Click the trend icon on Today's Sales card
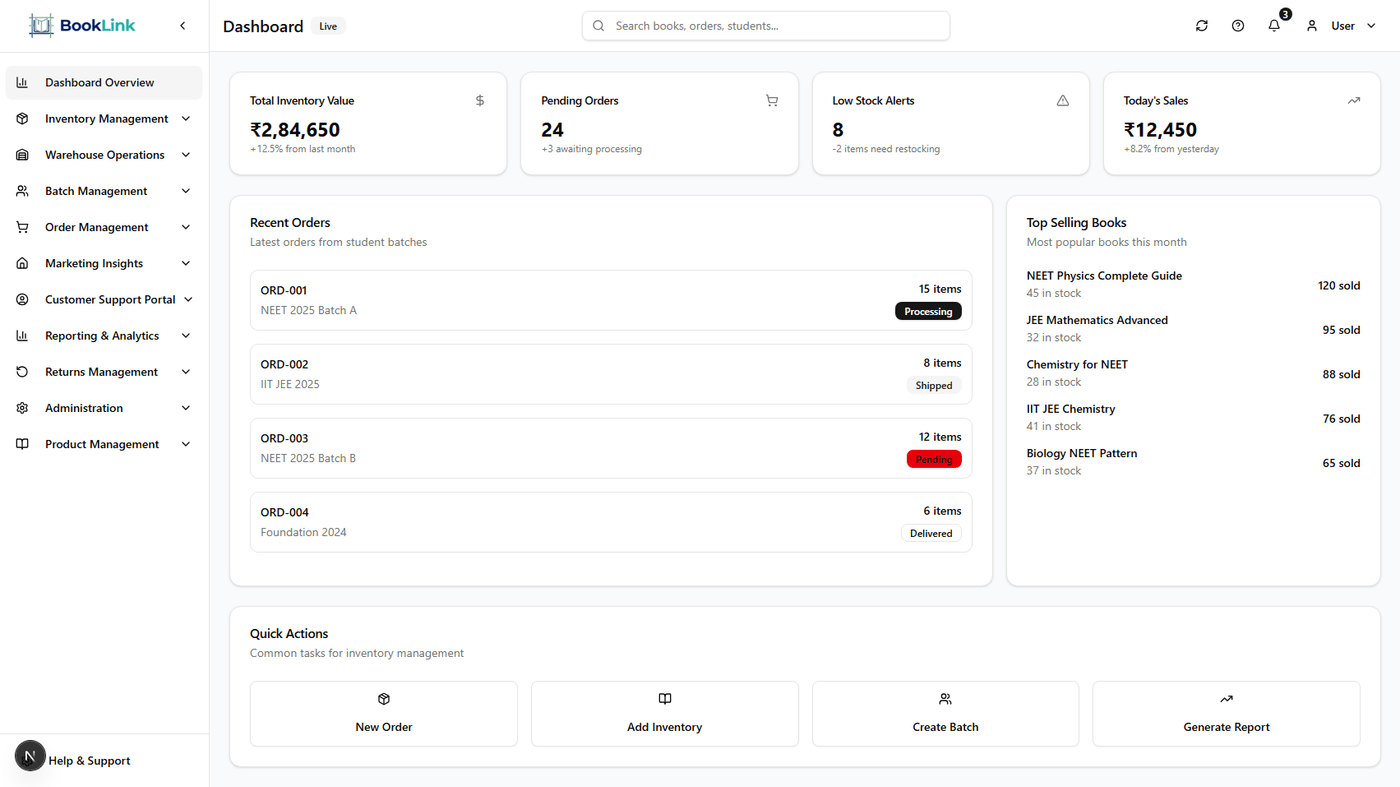This screenshot has height=787, width=1400. click(1353, 100)
